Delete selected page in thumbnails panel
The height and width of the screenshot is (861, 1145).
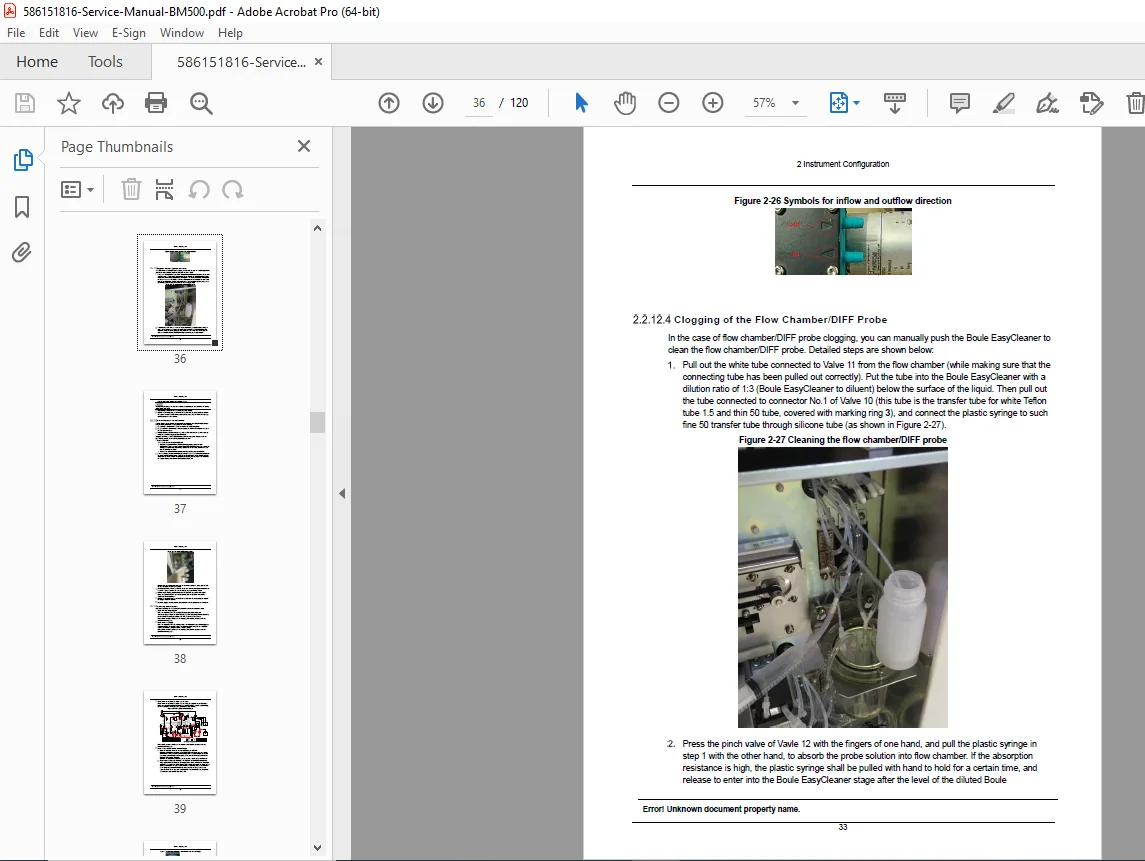pos(131,190)
